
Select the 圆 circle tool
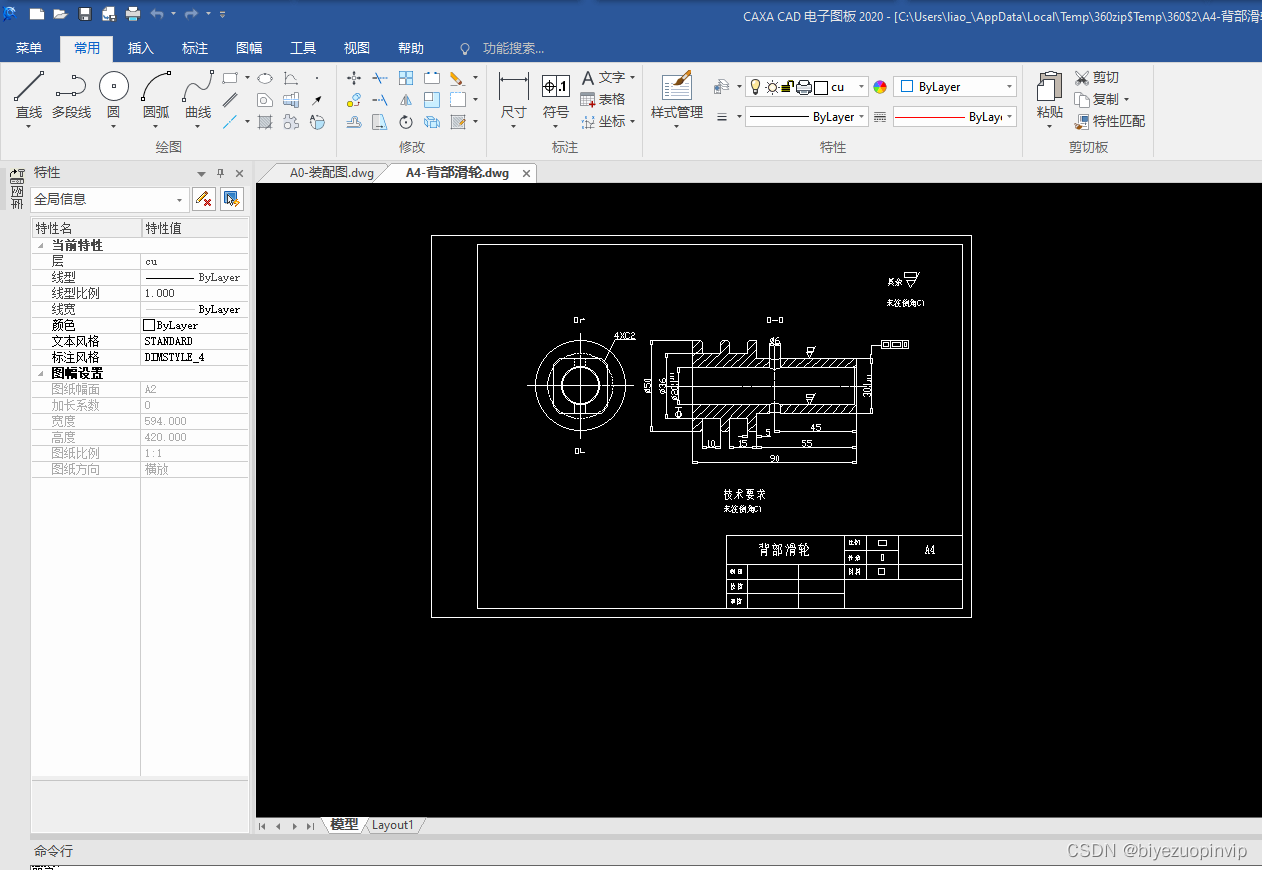[x=113, y=97]
